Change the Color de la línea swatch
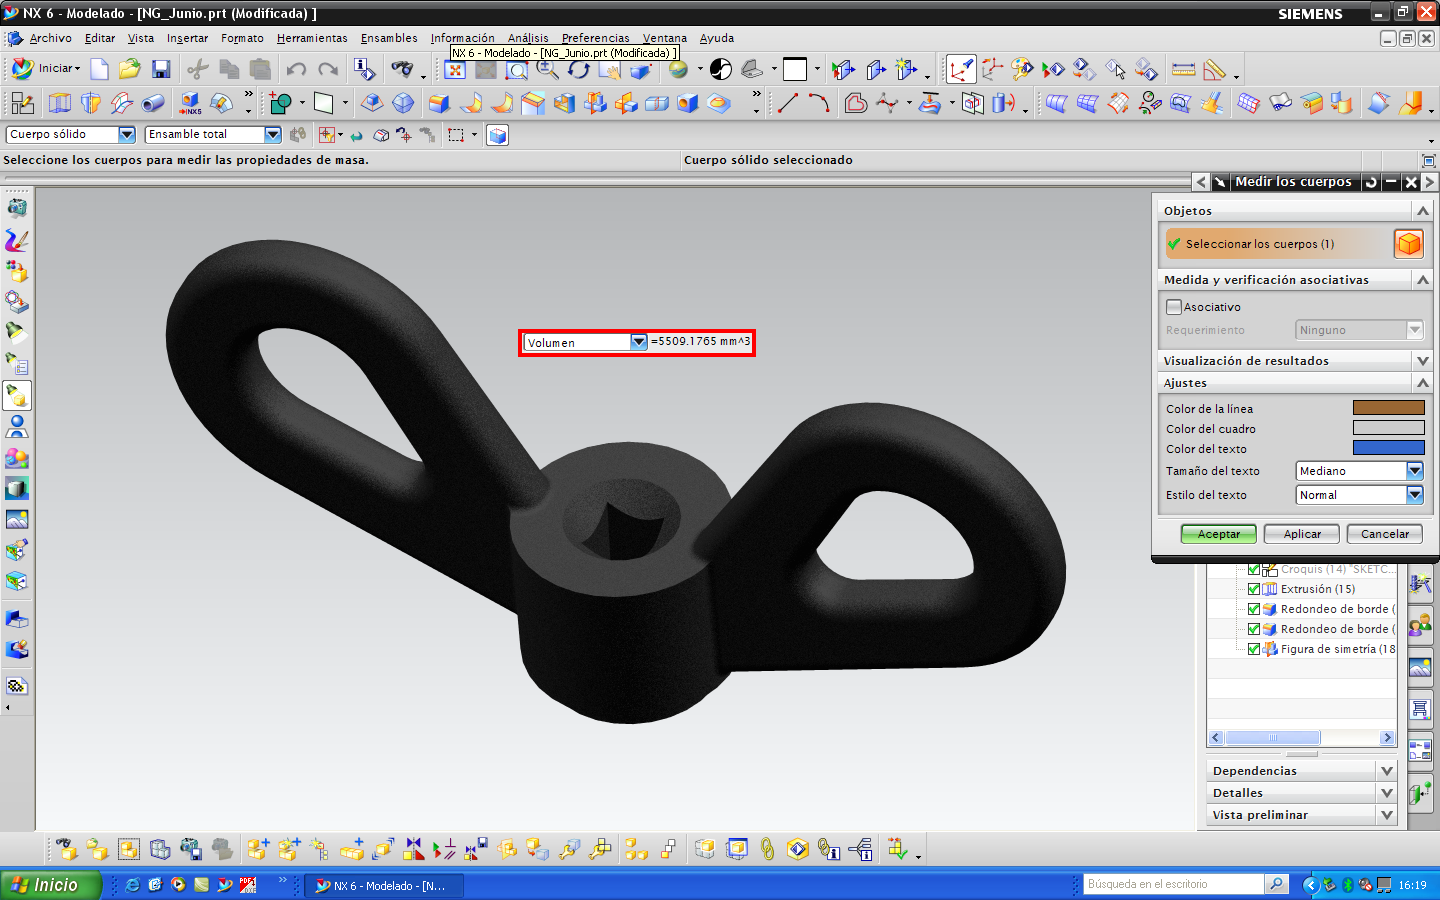 coord(1388,408)
